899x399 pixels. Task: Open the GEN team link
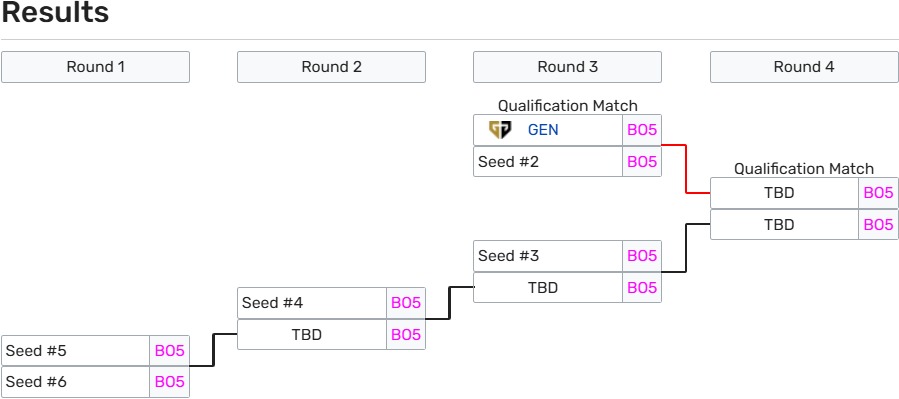tap(543, 130)
